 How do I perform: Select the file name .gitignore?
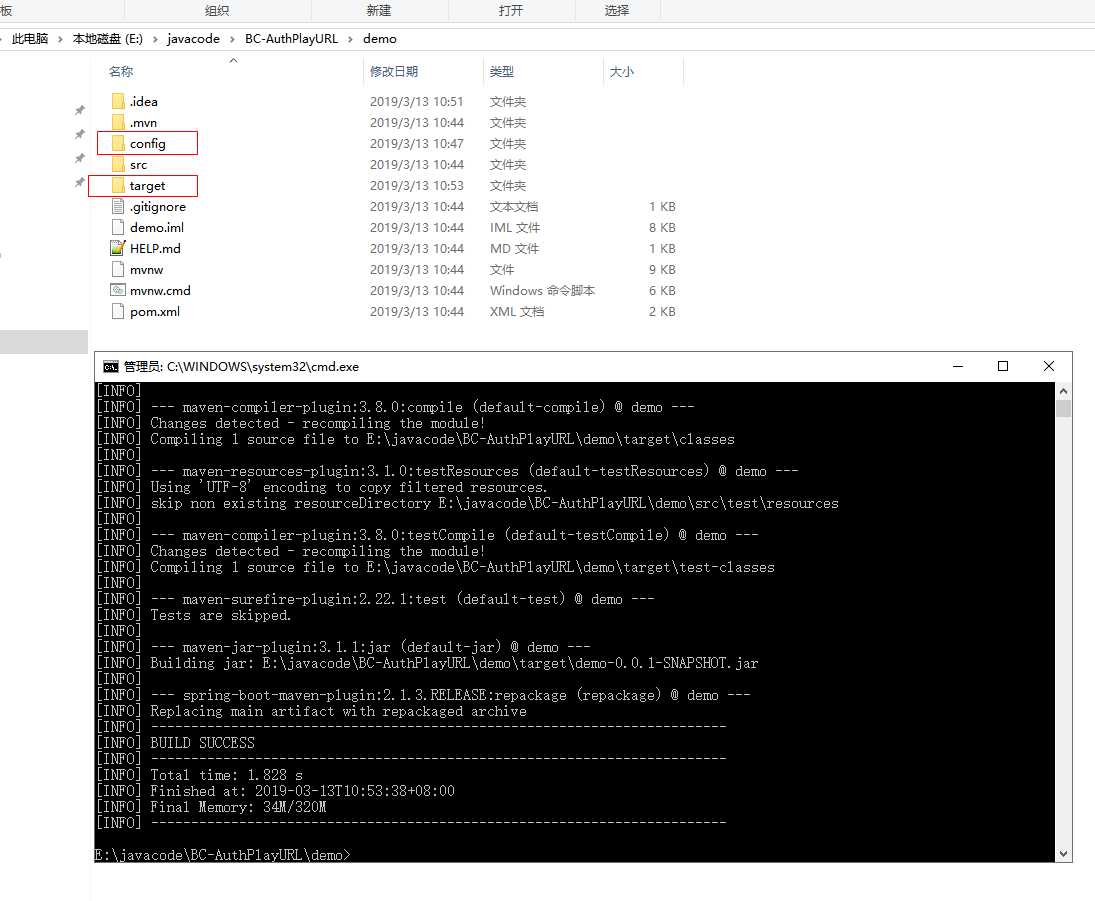click(158, 207)
